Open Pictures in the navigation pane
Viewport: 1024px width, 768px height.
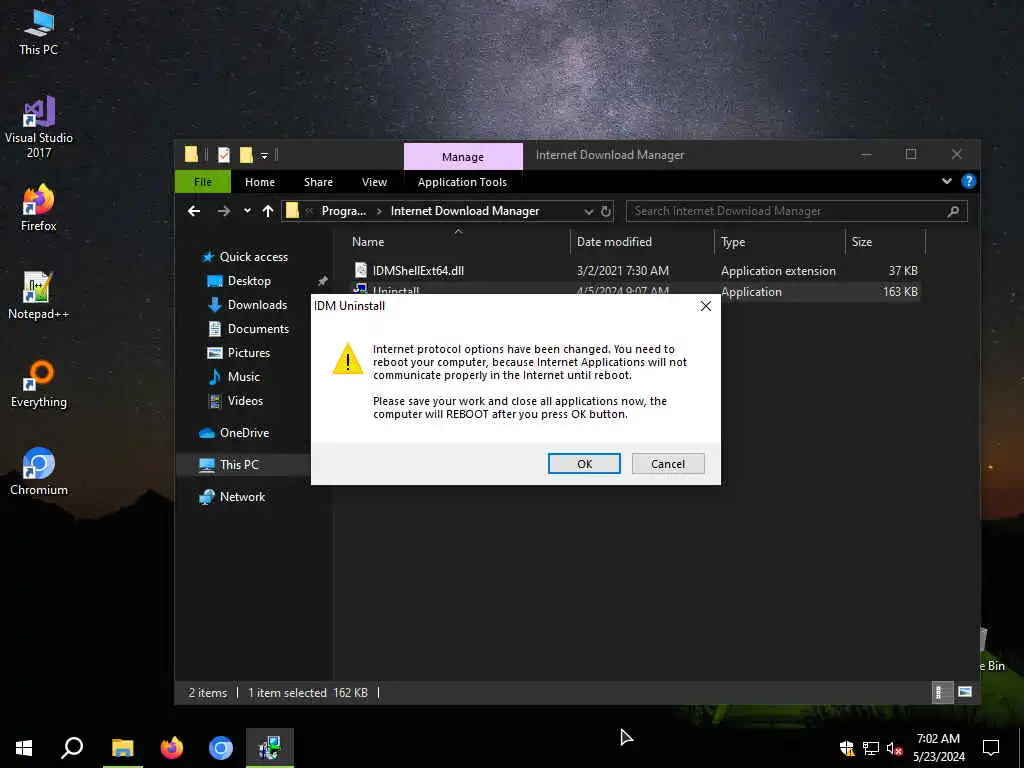point(248,353)
